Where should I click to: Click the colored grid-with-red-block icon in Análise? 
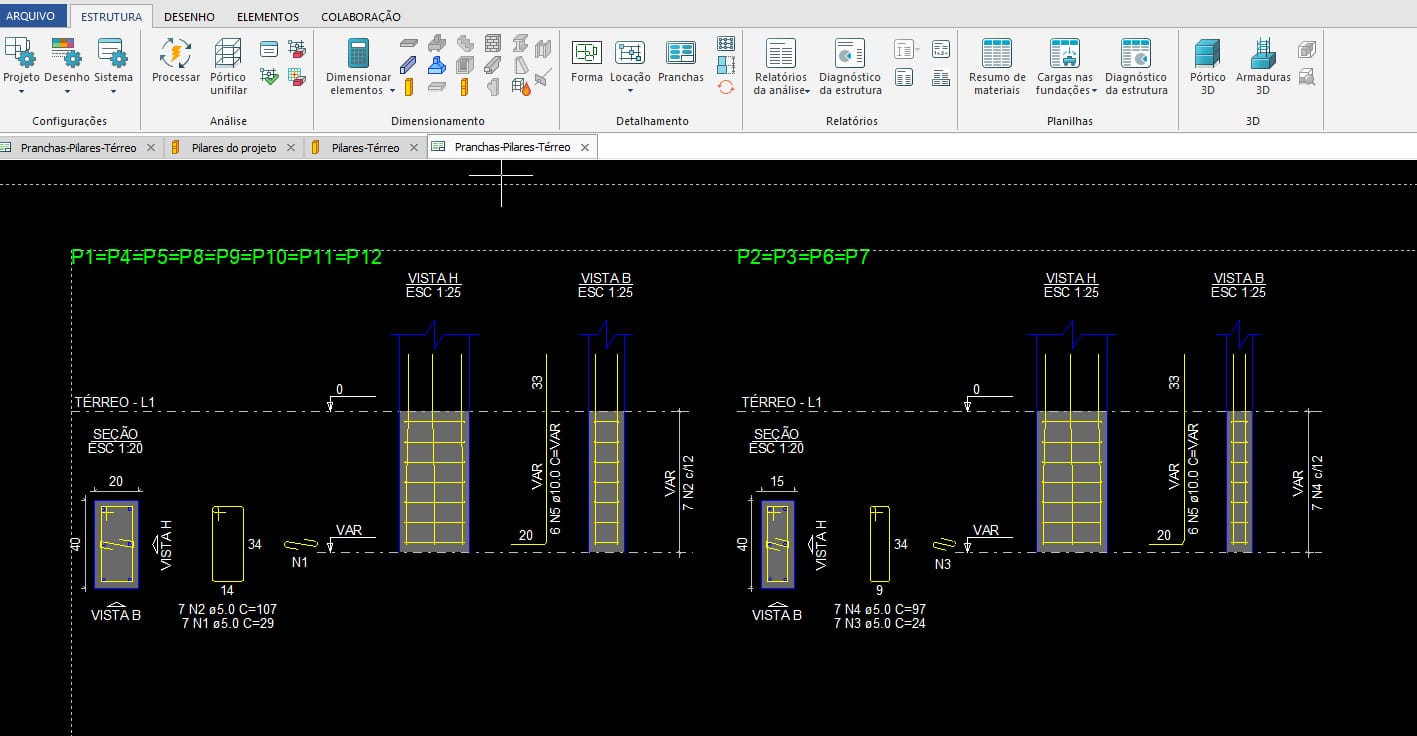point(297,76)
